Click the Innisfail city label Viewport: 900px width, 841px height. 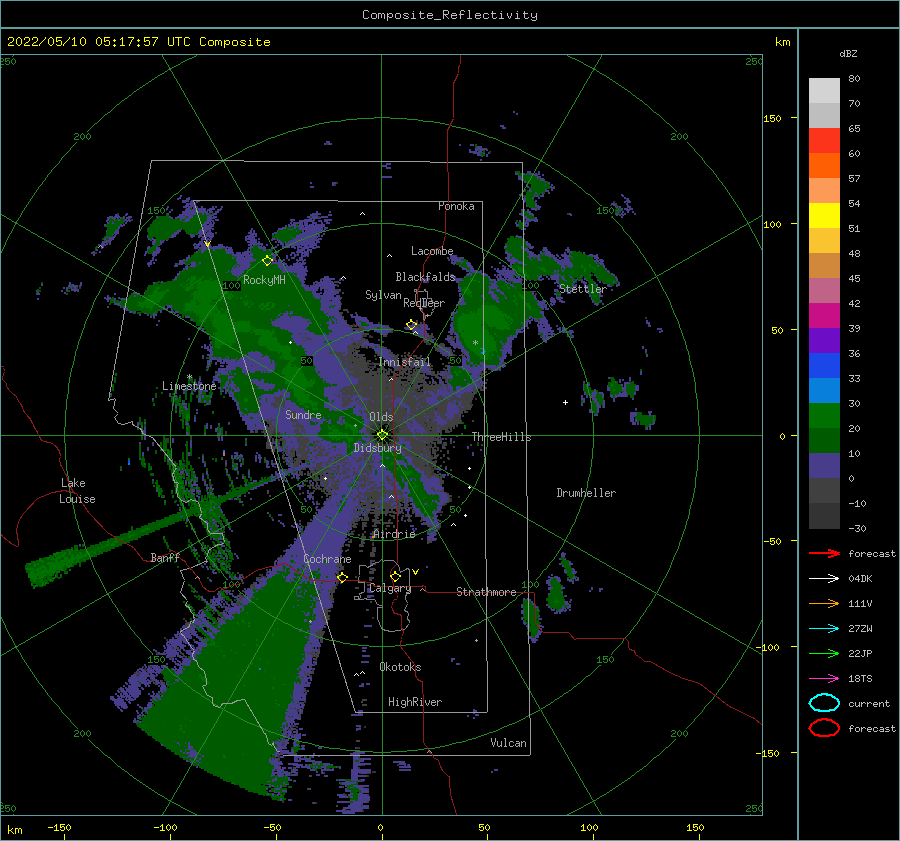coord(404,362)
